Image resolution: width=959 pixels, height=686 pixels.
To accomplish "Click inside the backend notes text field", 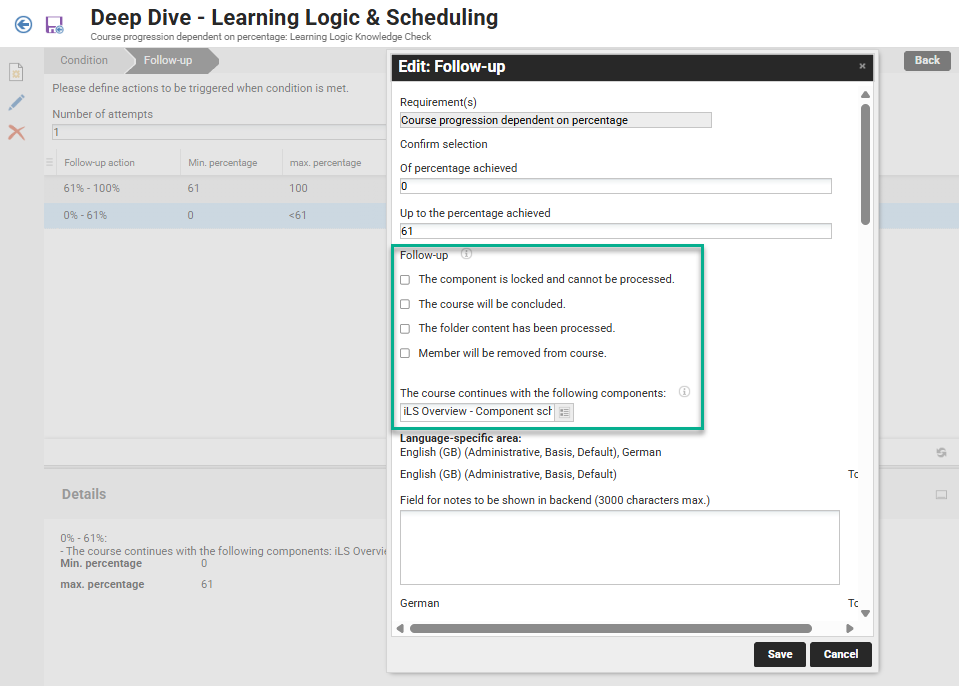I will point(618,545).
